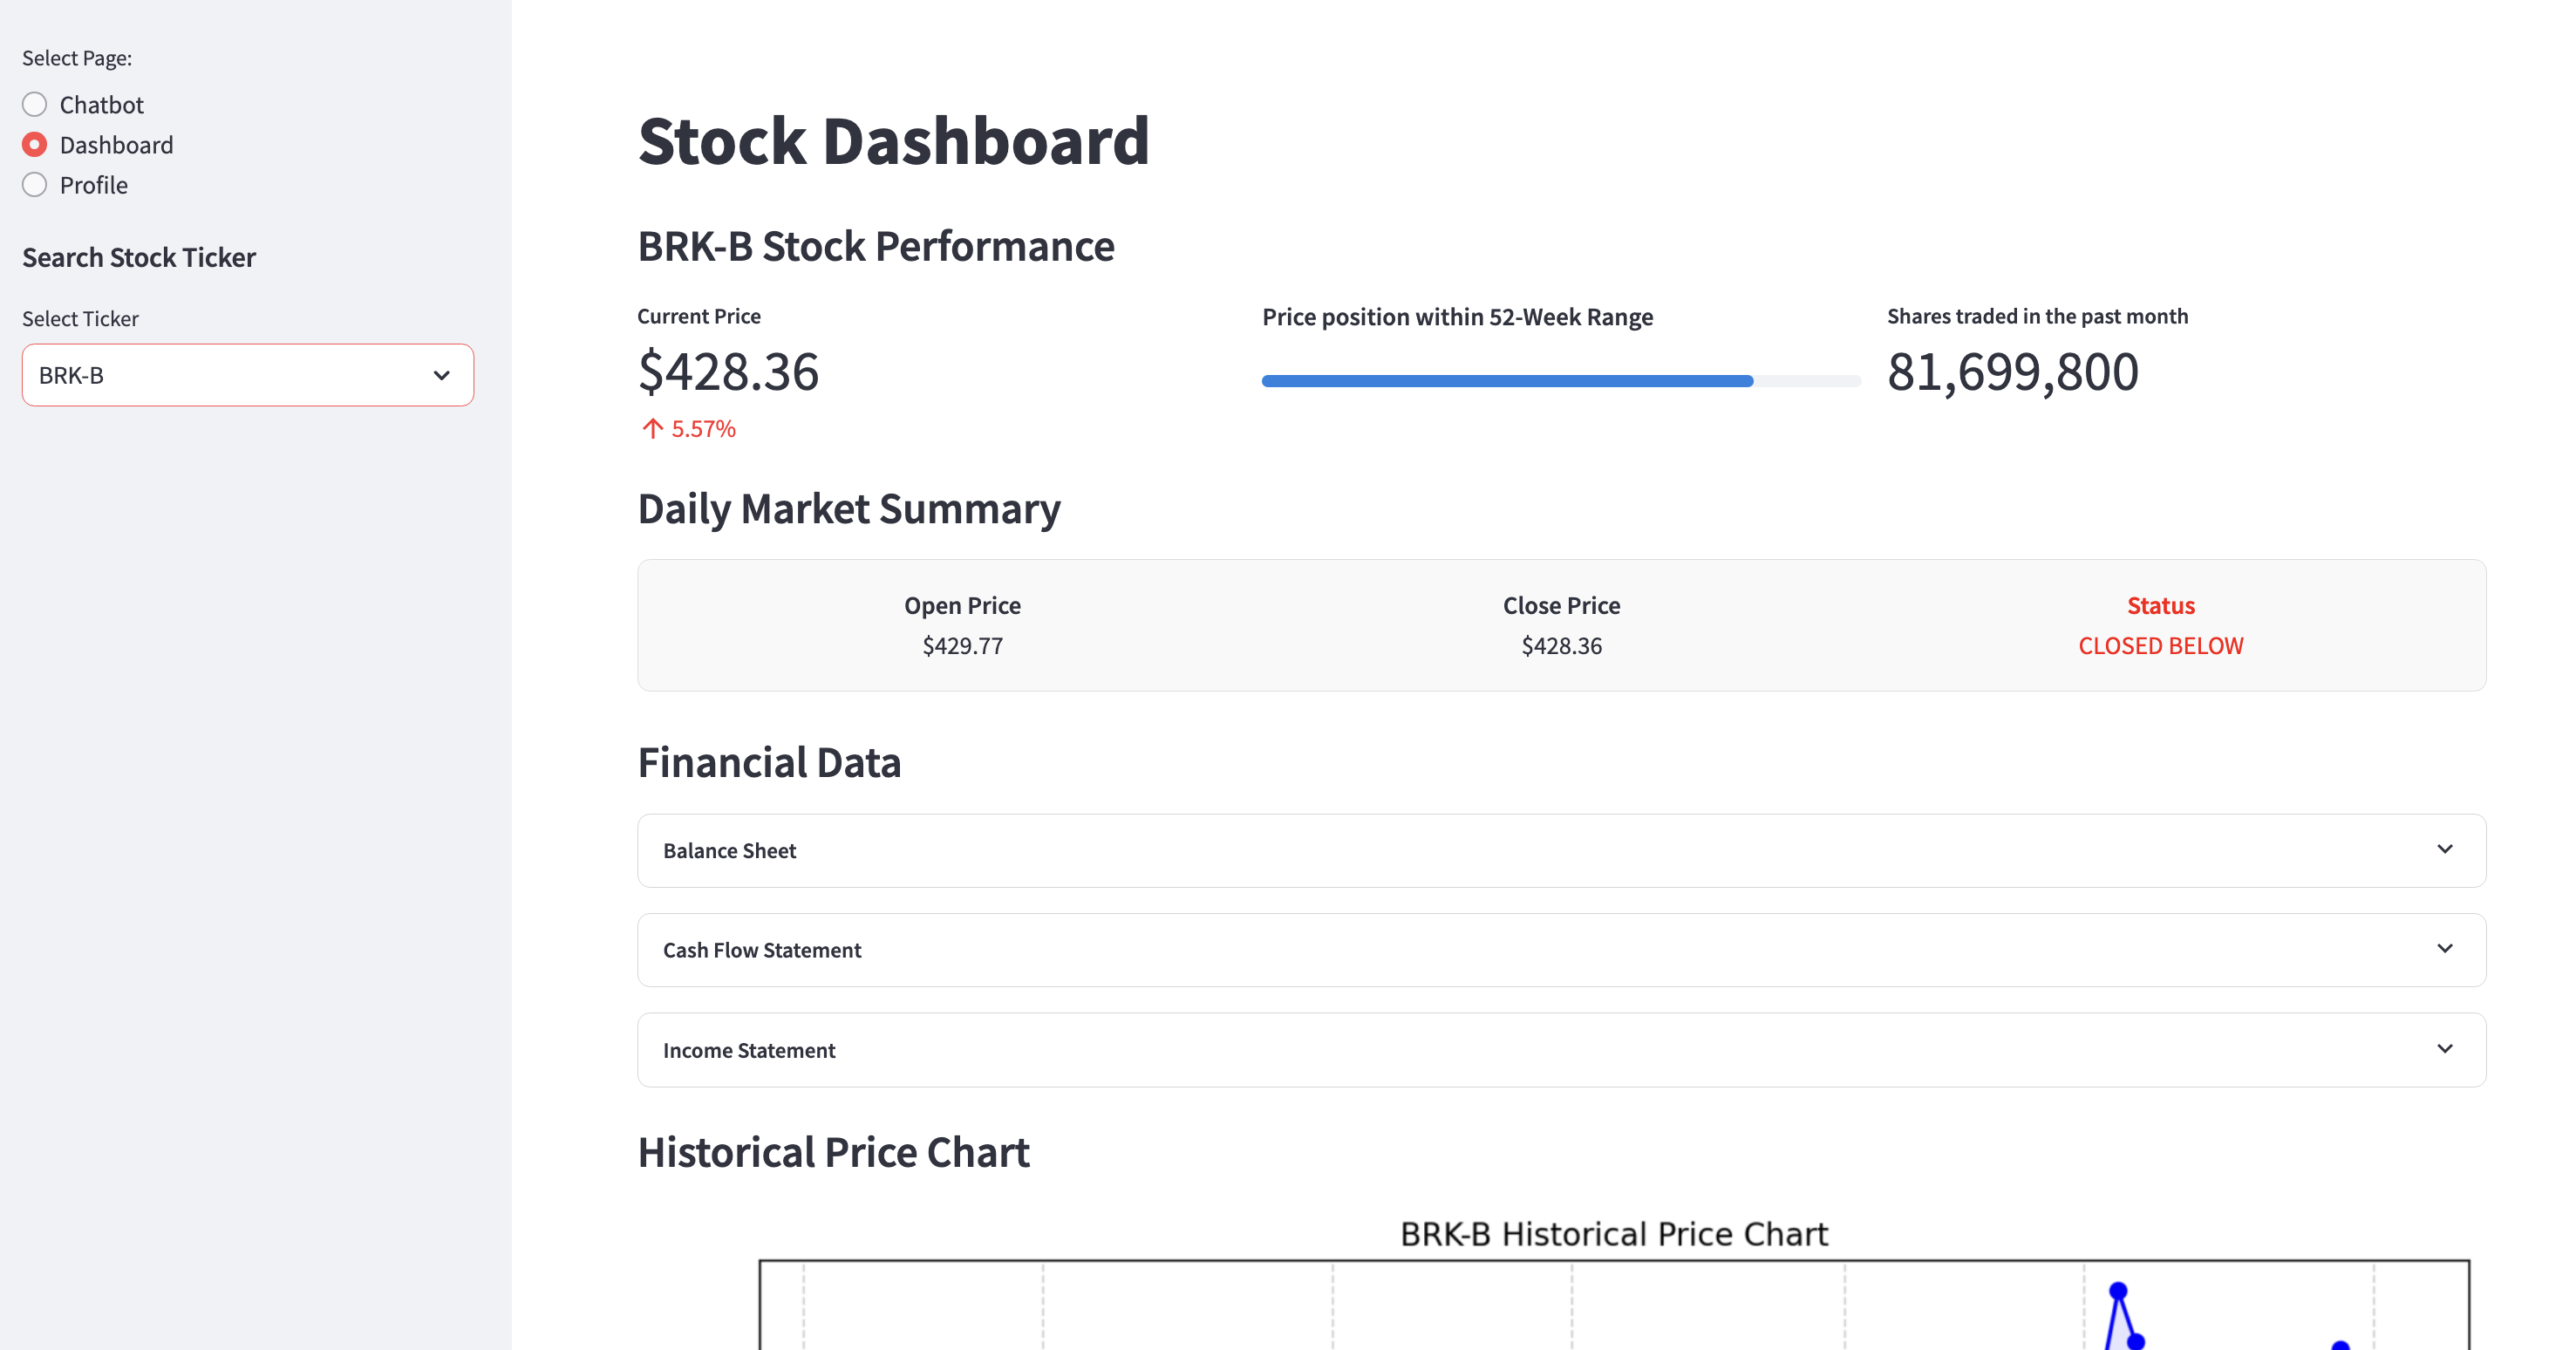Viewport: 2576px width, 1350px height.
Task: Select the Dashboard radio option
Action: pos(35,145)
